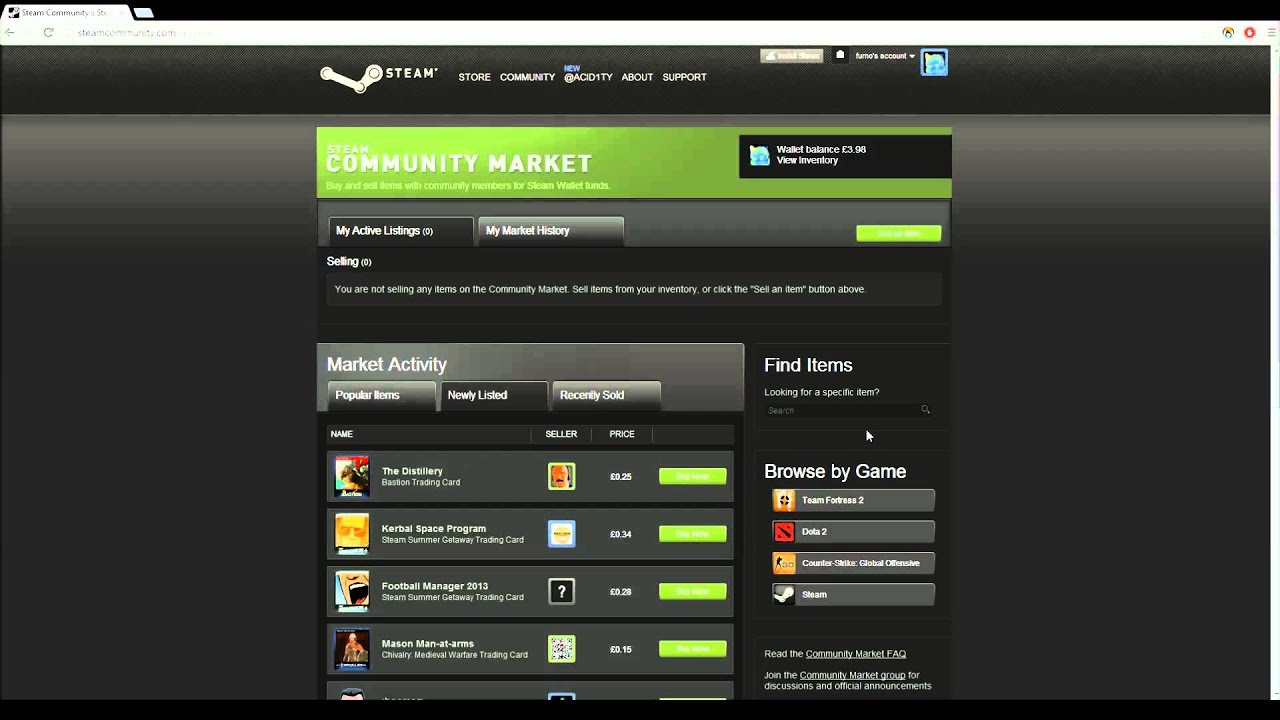Select the Recently Sold tab
Image resolution: width=1280 pixels, height=720 pixels.
606,396
